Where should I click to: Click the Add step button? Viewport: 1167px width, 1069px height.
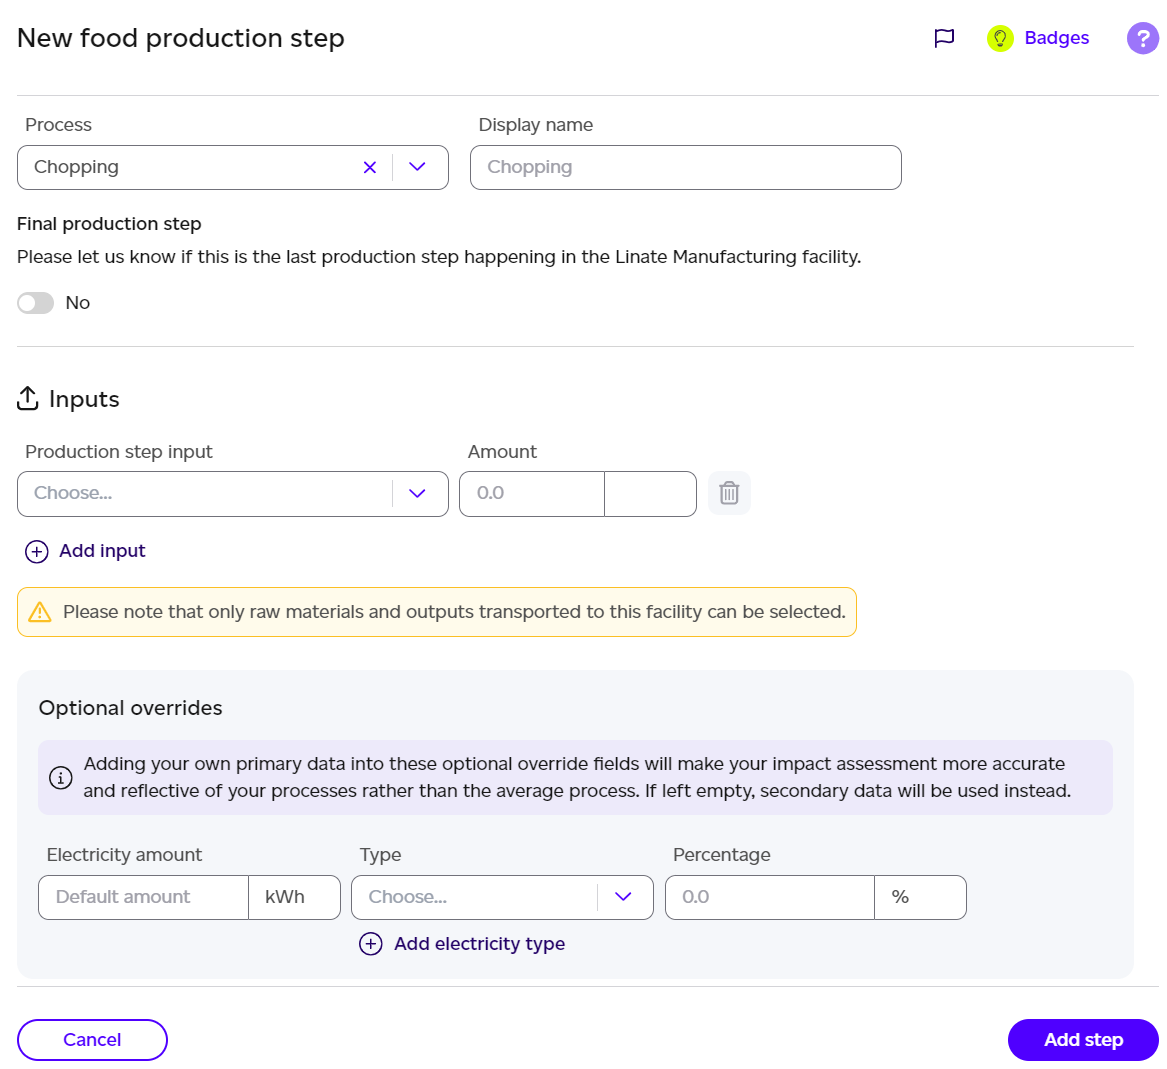point(1083,1040)
